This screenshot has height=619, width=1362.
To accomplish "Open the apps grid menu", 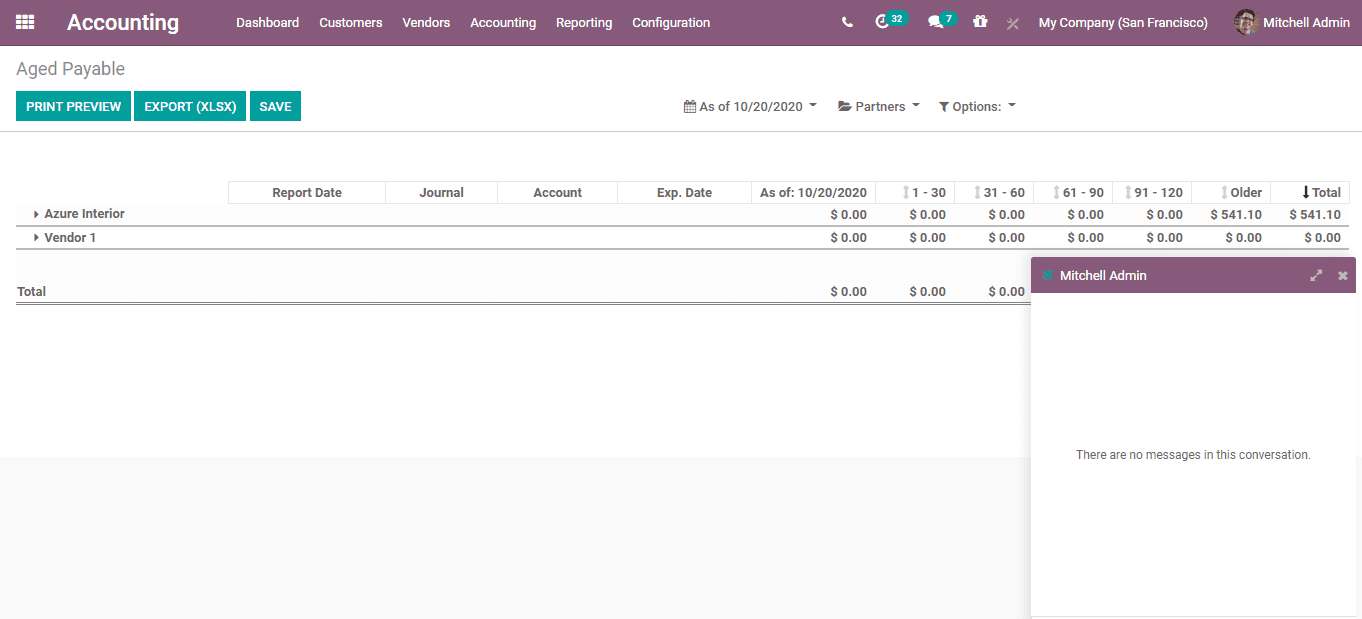I will pyautogui.click(x=24, y=22).
